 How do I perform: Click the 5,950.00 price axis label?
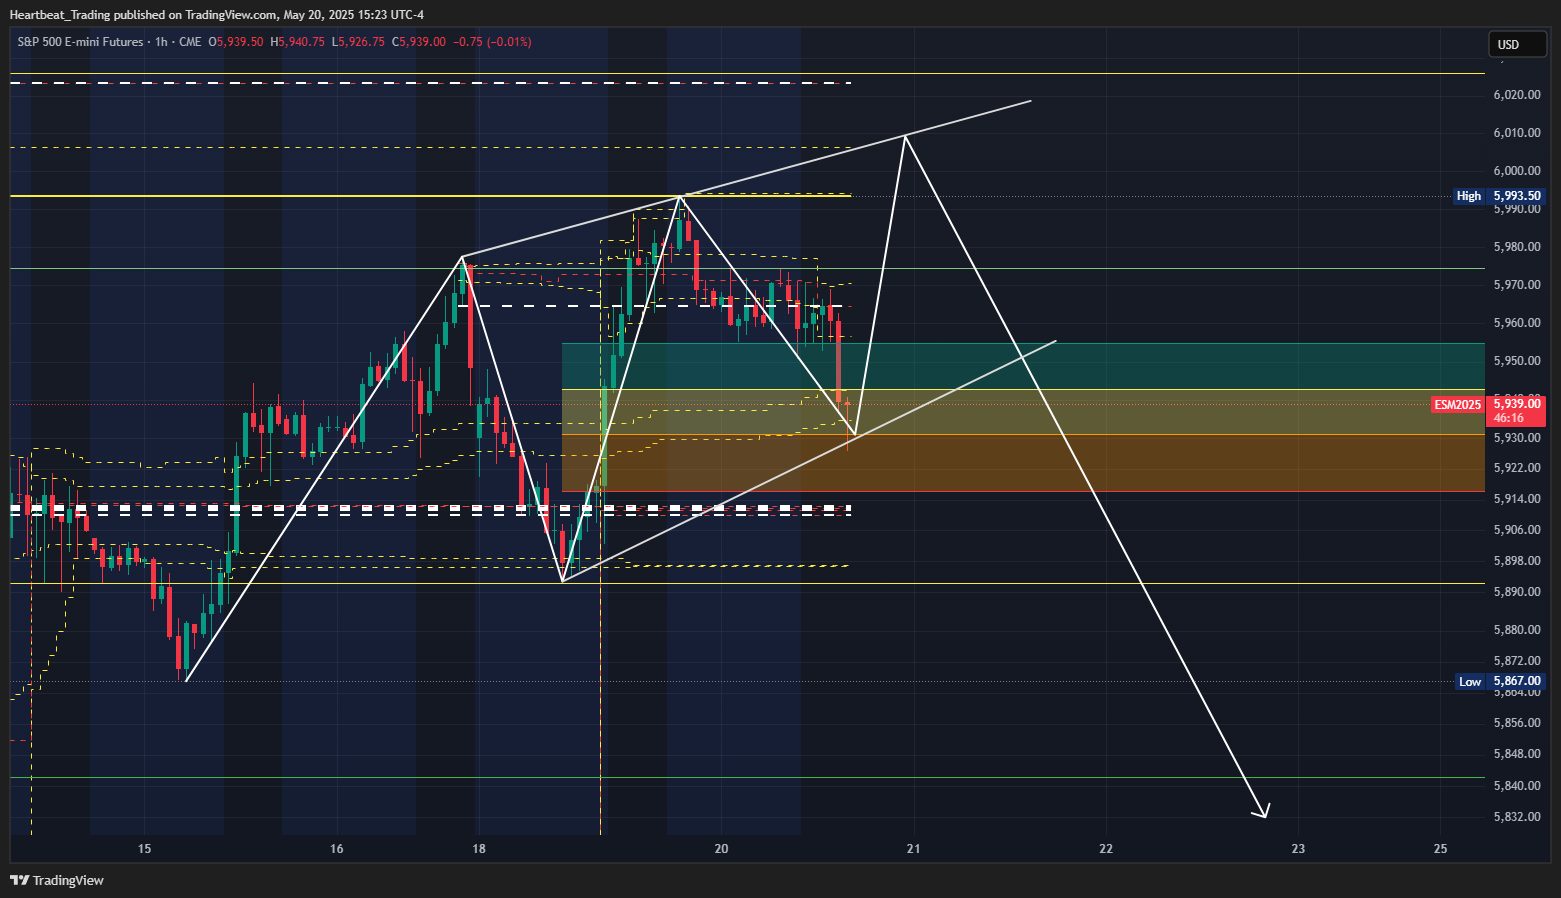pos(1516,361)
